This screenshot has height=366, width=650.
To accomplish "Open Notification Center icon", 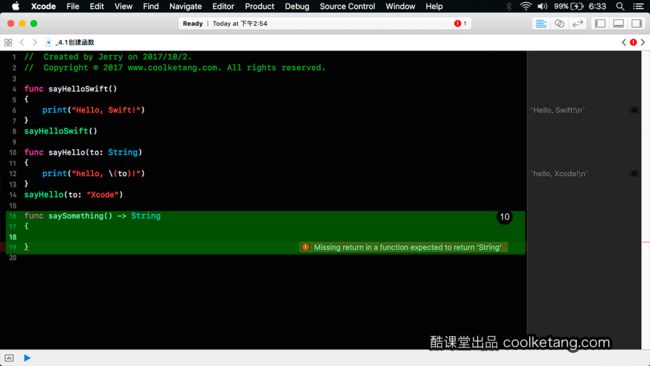I will (x=638, y=6).
